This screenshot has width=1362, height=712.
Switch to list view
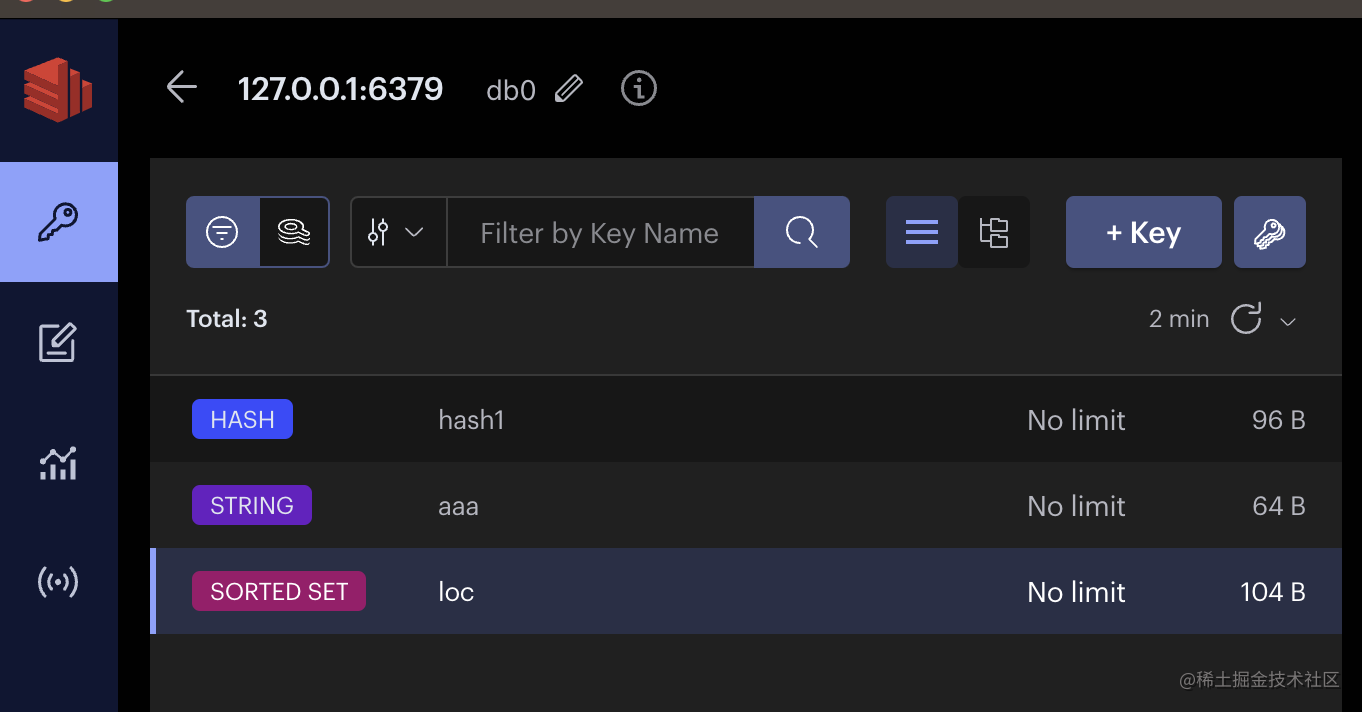click(921, 232)
